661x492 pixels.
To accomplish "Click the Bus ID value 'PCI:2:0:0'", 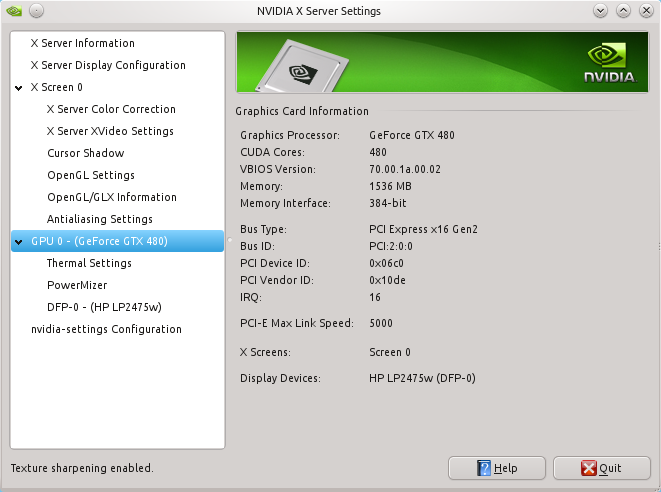I will 391,246.
